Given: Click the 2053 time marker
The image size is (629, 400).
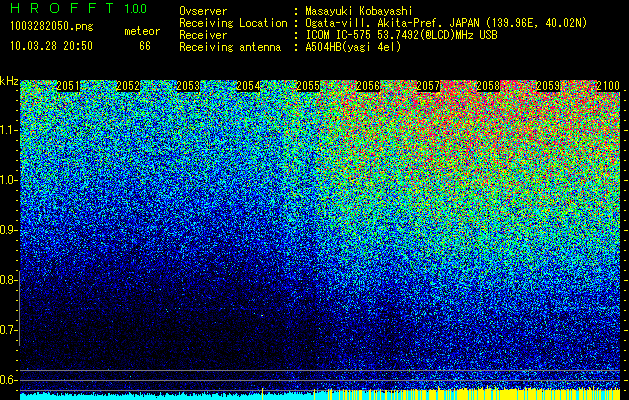Looking at the screenshot, I should click(188, 86).
